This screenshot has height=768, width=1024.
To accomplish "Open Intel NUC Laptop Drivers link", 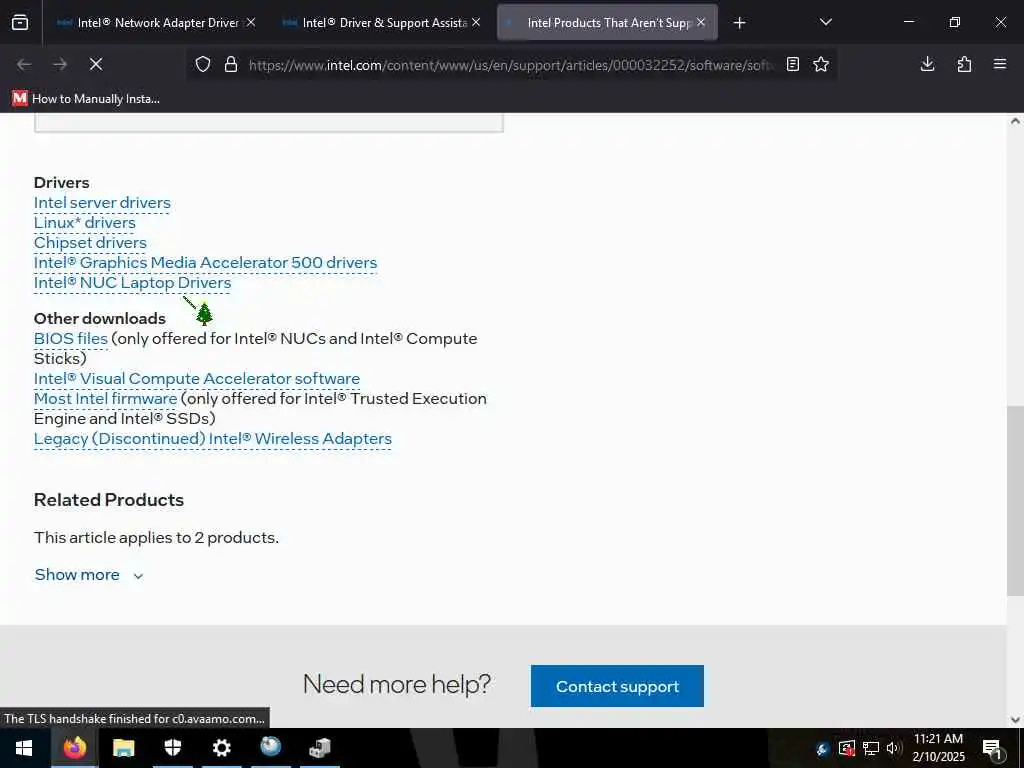I will pyautogui.click(x=133, y=283).
